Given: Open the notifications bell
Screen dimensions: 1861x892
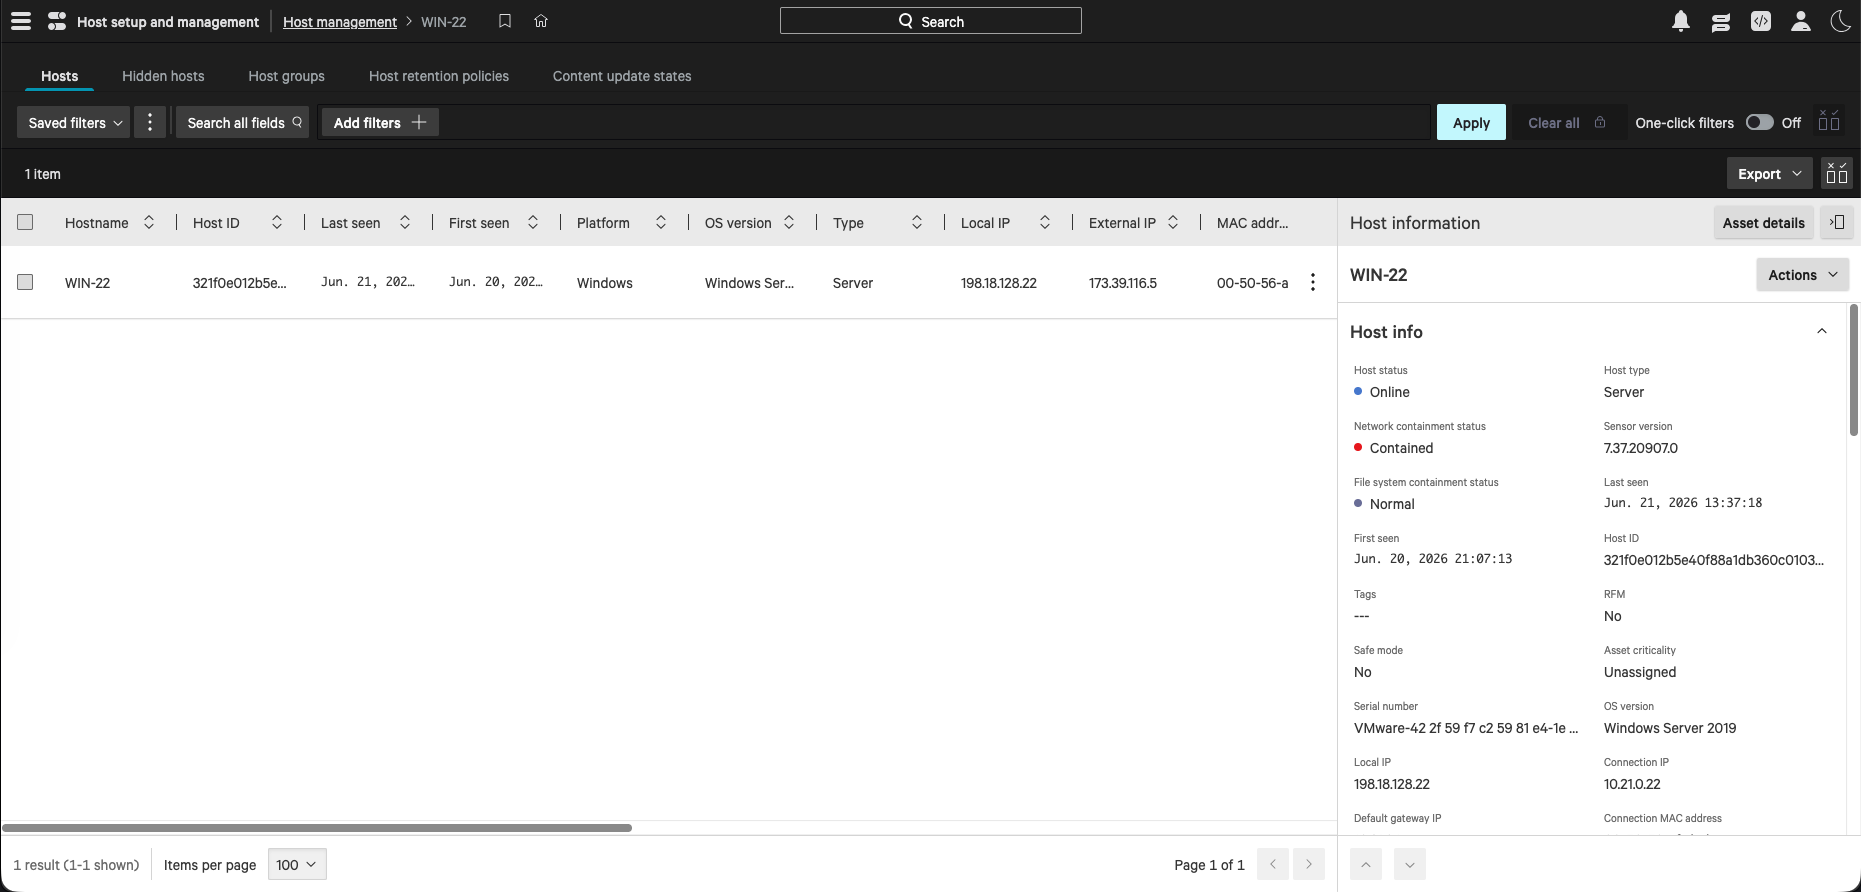Looking at the screenshot, I should point(1681,21).
